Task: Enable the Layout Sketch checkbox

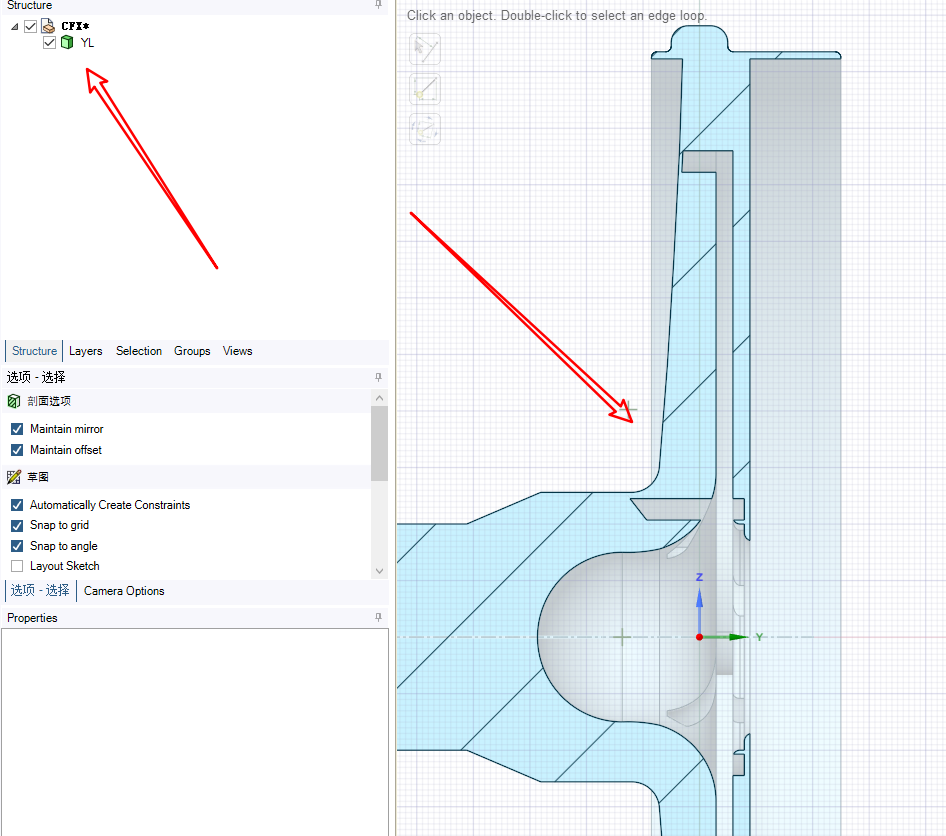Action: (17, 566)
